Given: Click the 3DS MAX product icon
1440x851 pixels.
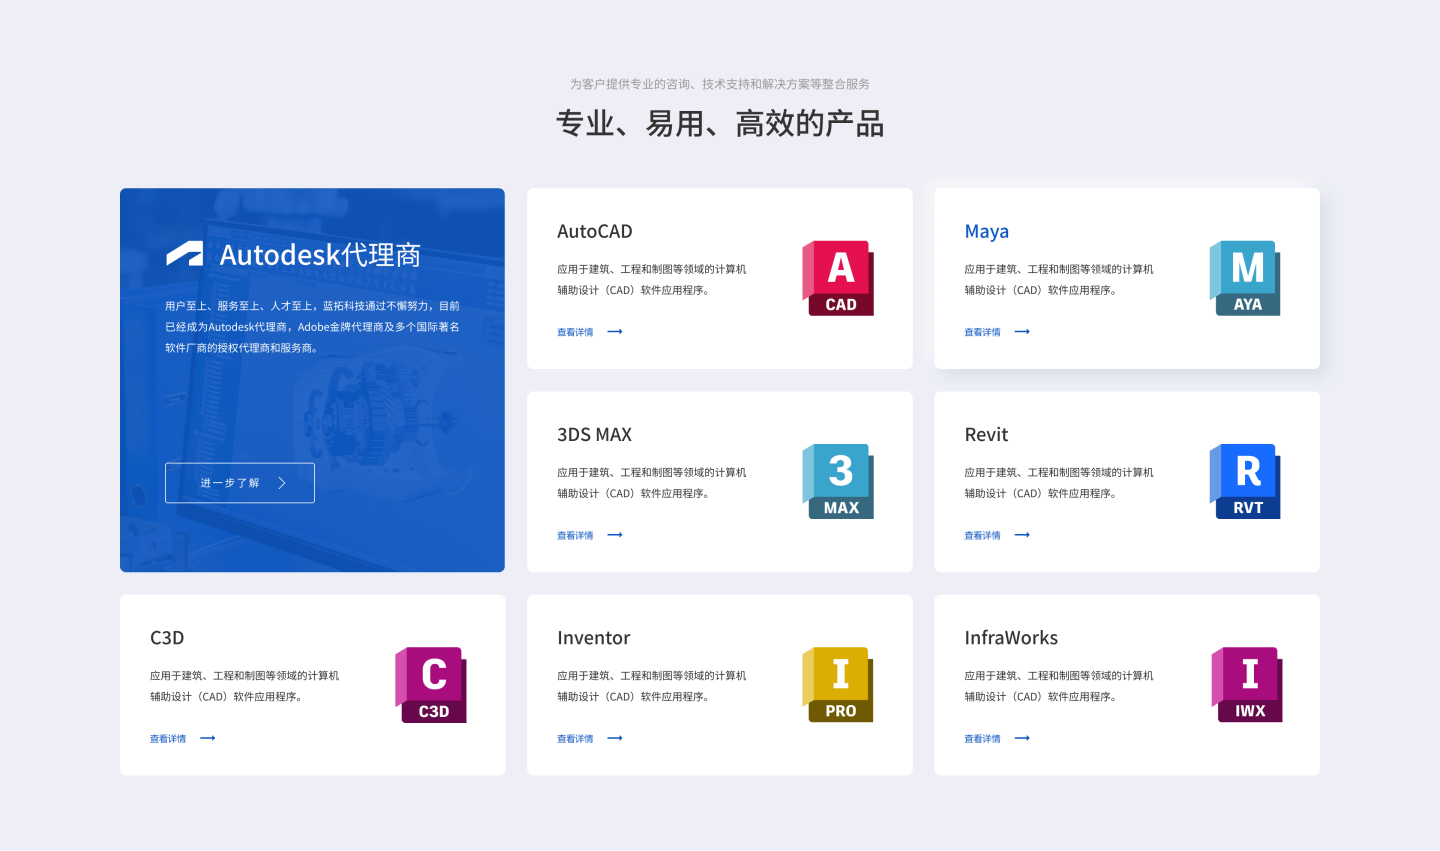Looking at the screenshot, I should pos(838,481).
